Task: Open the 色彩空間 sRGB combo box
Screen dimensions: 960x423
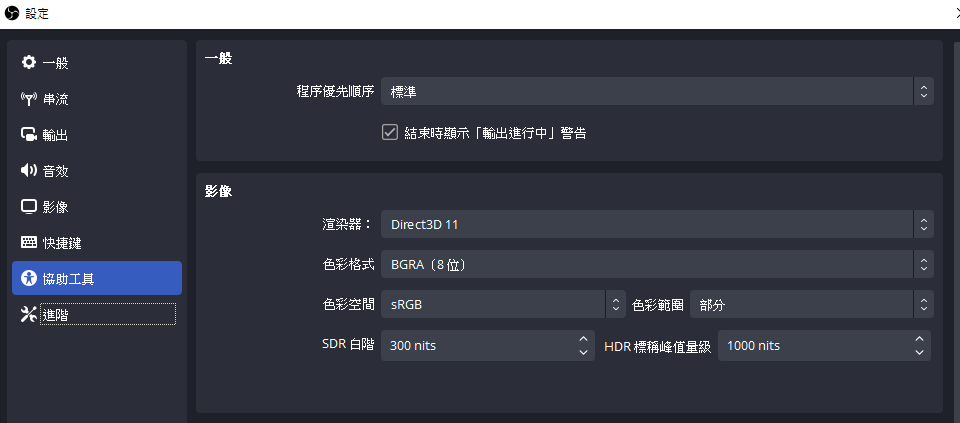Action: (x=503, y=304)
